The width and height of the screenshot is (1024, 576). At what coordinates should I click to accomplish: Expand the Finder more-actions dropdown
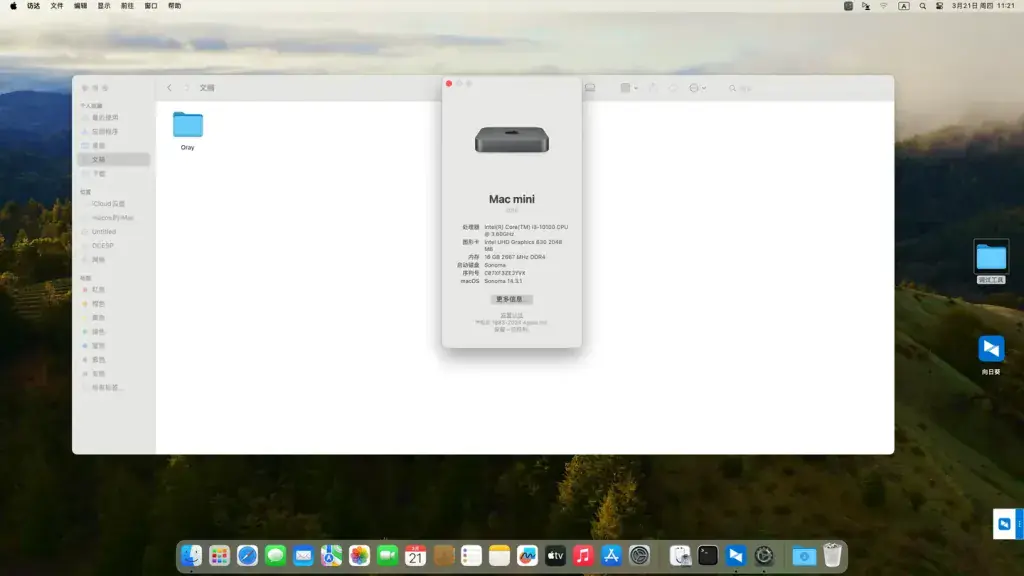(x=697, y=88)
